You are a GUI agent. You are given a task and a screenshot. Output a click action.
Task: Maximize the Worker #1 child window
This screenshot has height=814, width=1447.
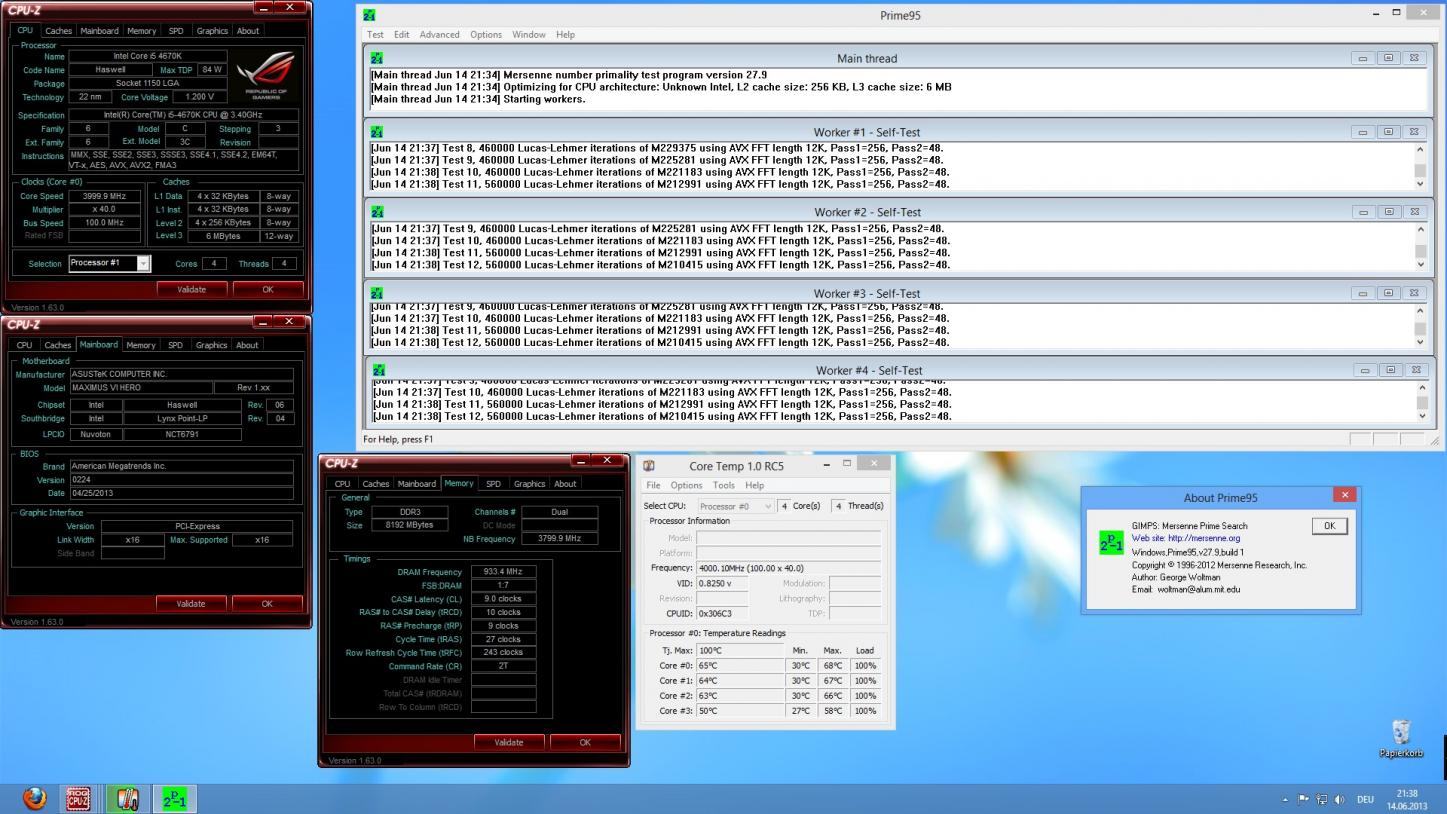pos(1388,132)
